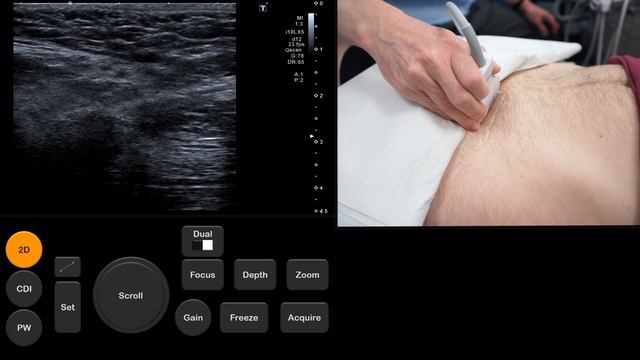Click the 23 fps frame rate readout
The height and width of the screenshot is (360, 640).
pyautogui.click(x=296, y=44)
